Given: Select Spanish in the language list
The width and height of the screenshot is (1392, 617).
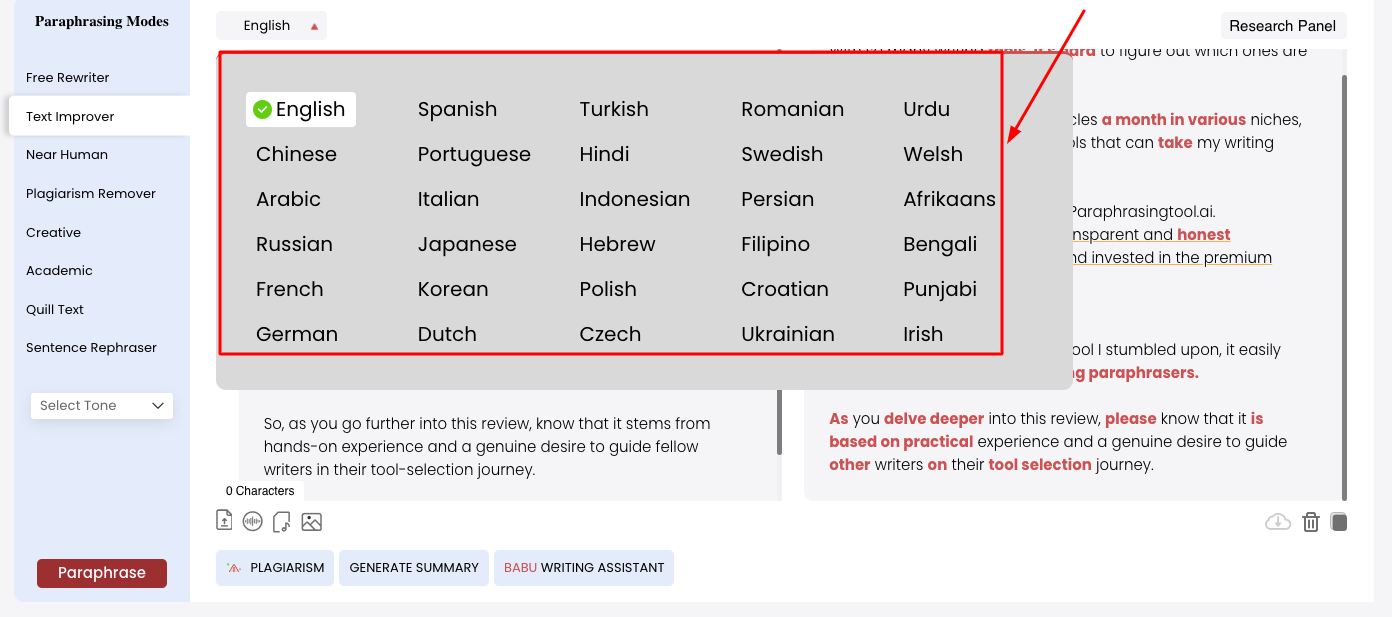Looking at the screenshot, I should 457,109.
